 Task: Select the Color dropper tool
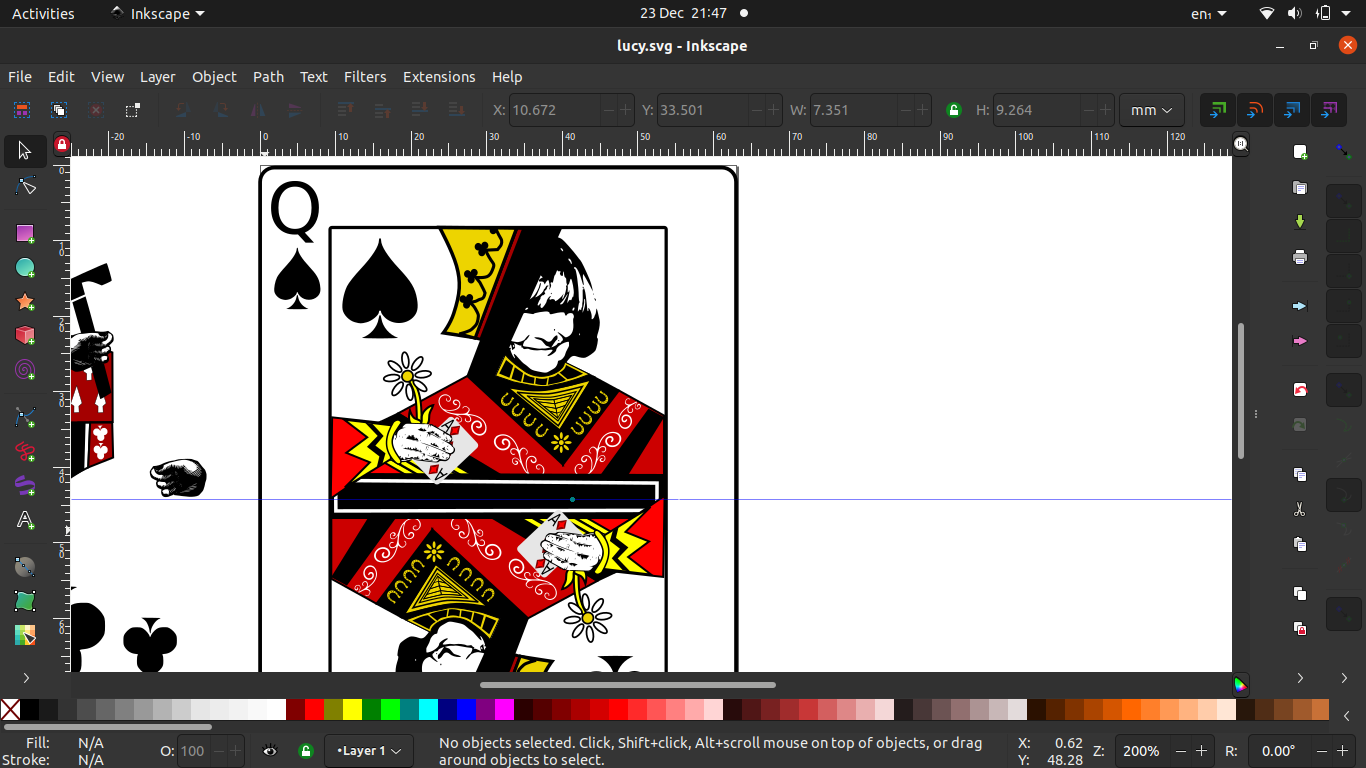(25, 635)
